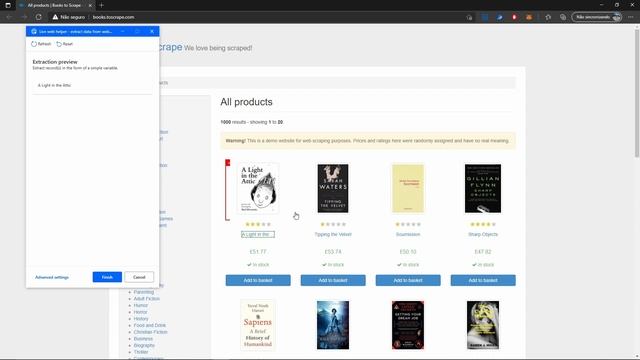Image resolution: width=640 pixels, height=360 pixels.
Task: Open a new browser tab
Action: pos(101,5)
